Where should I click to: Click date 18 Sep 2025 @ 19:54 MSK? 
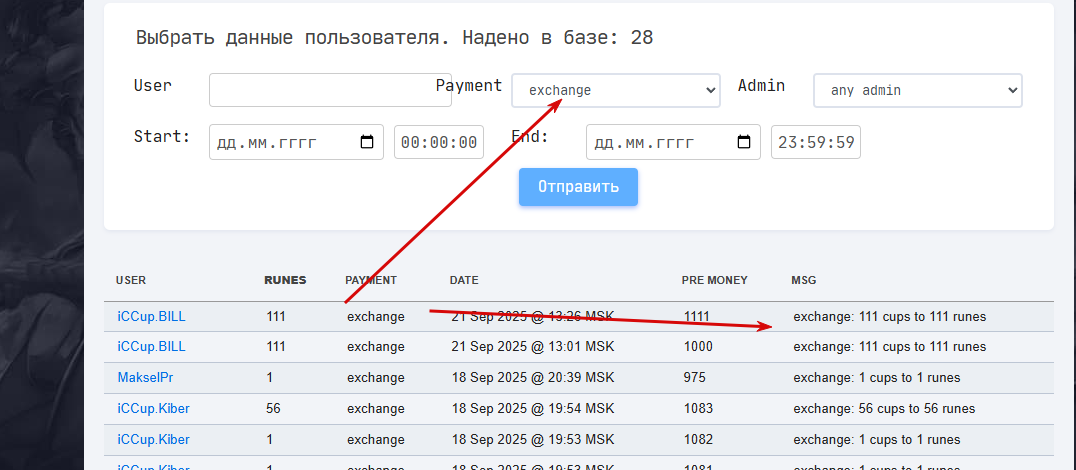pyautogui.click(x=533, y=408)
